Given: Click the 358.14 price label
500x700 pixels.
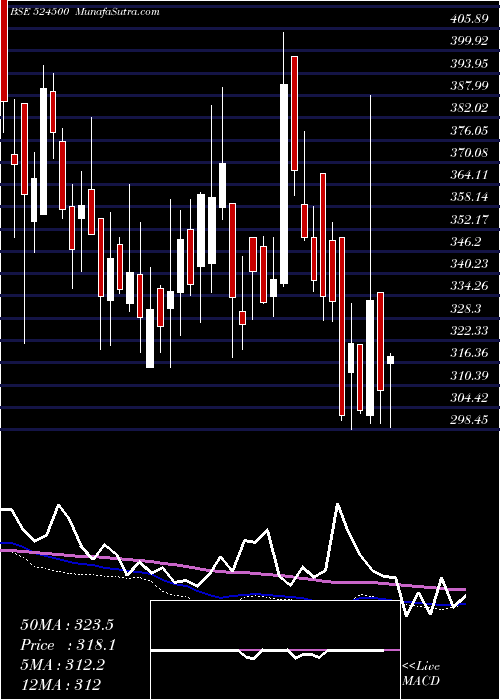Looking at the screenshot, I should (470, 197).
